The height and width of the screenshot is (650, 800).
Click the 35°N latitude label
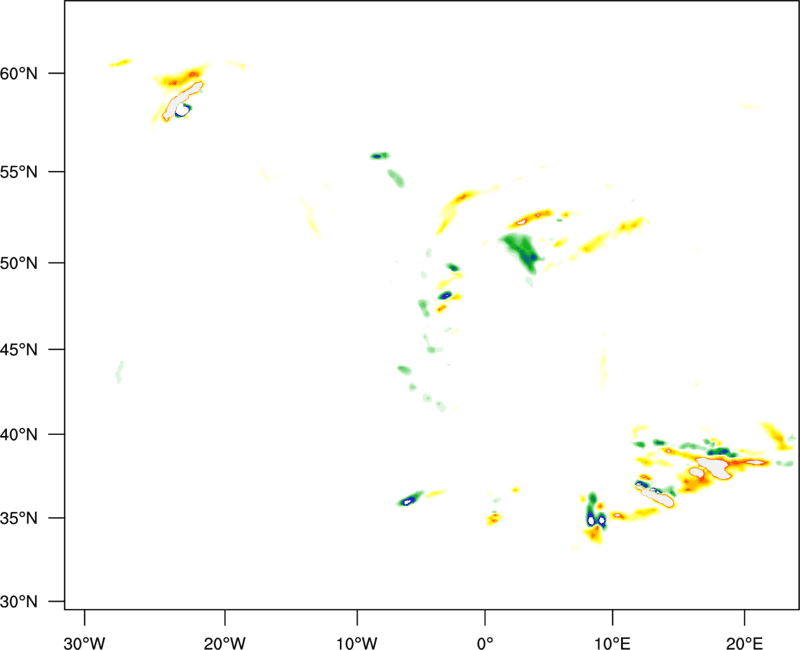click(x=19, y=518)
